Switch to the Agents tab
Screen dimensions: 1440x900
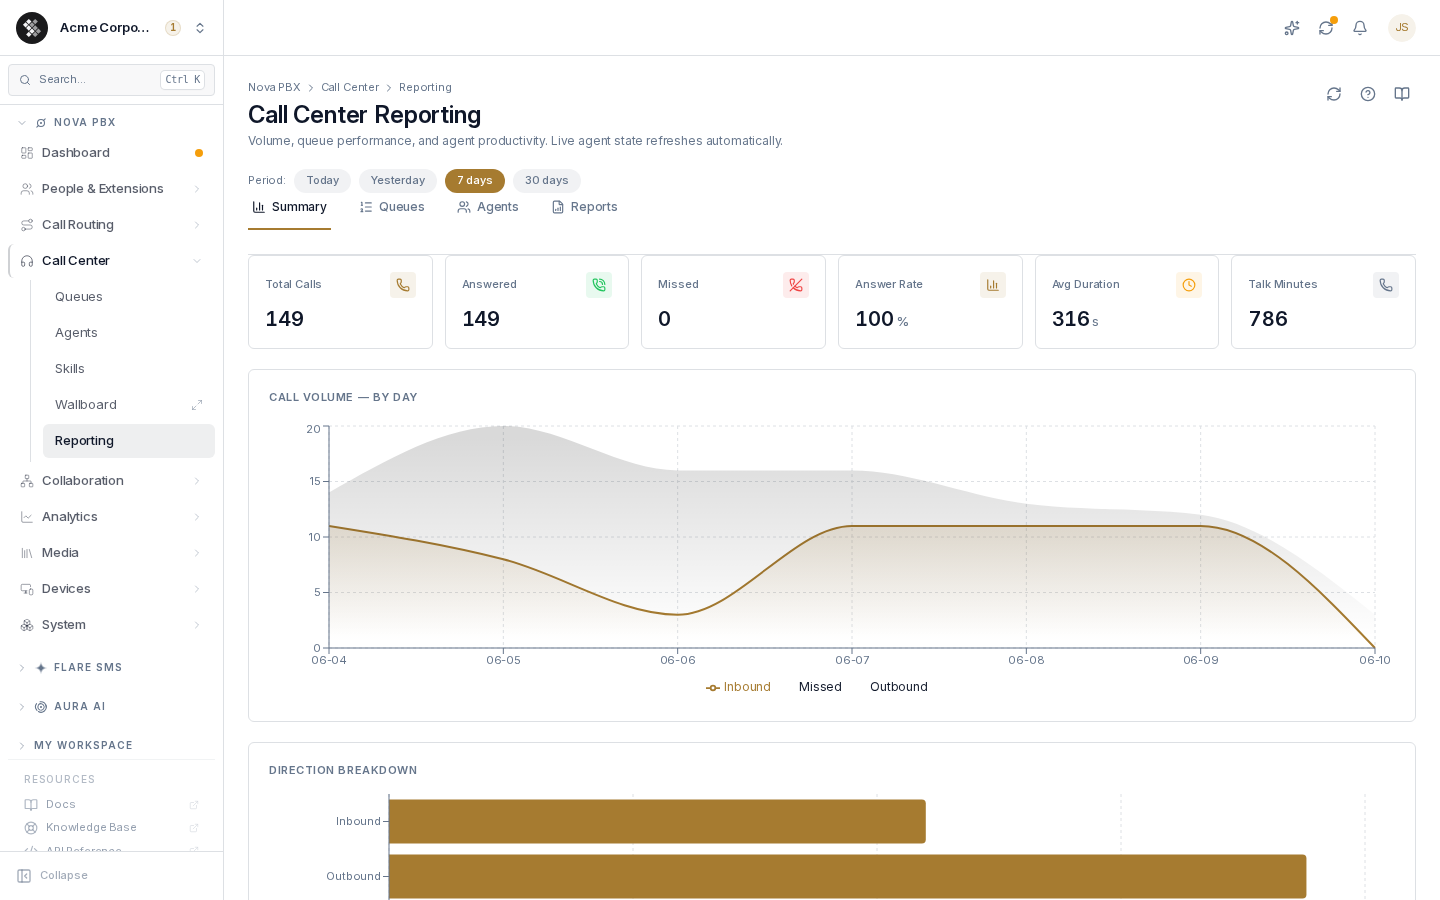click(488, 207)
